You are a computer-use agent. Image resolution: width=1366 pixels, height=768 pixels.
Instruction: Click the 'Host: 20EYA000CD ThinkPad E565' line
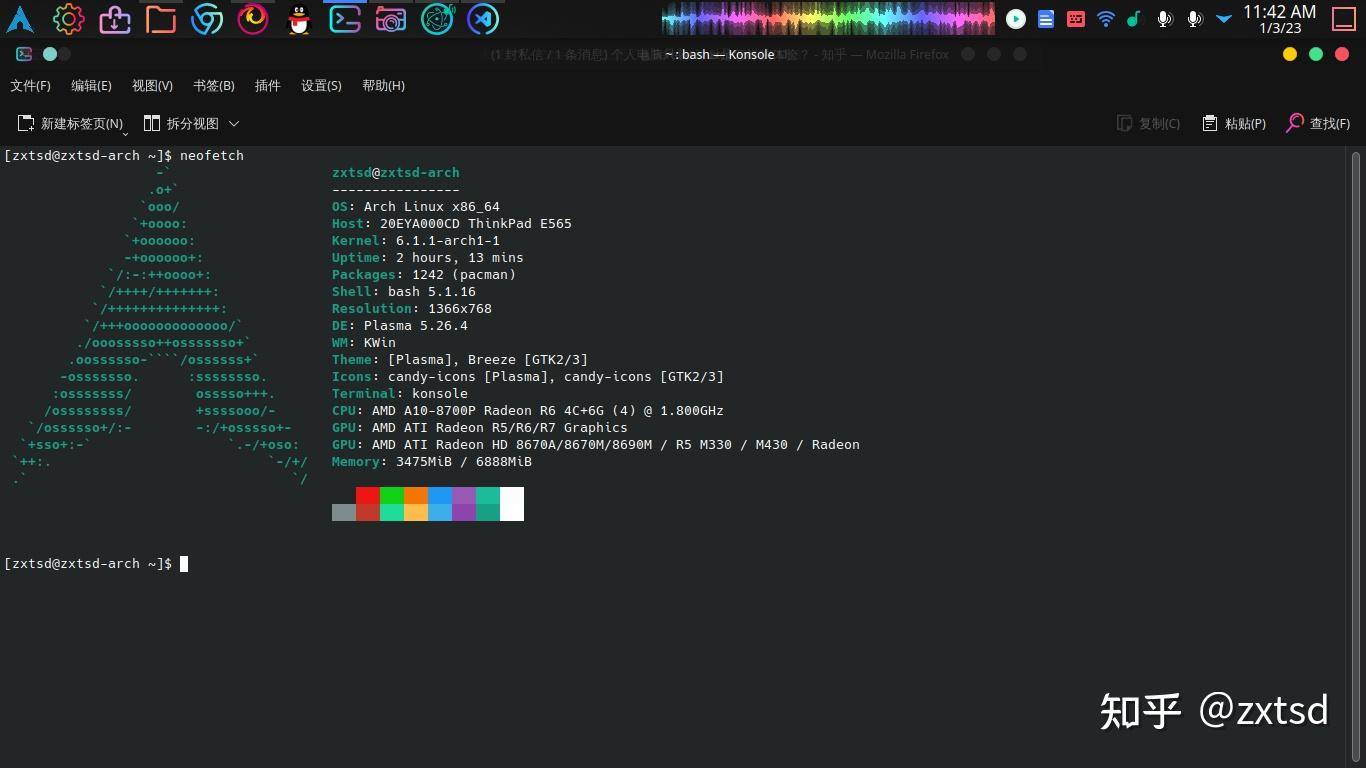pyautogui.click(x=452, y=224)
